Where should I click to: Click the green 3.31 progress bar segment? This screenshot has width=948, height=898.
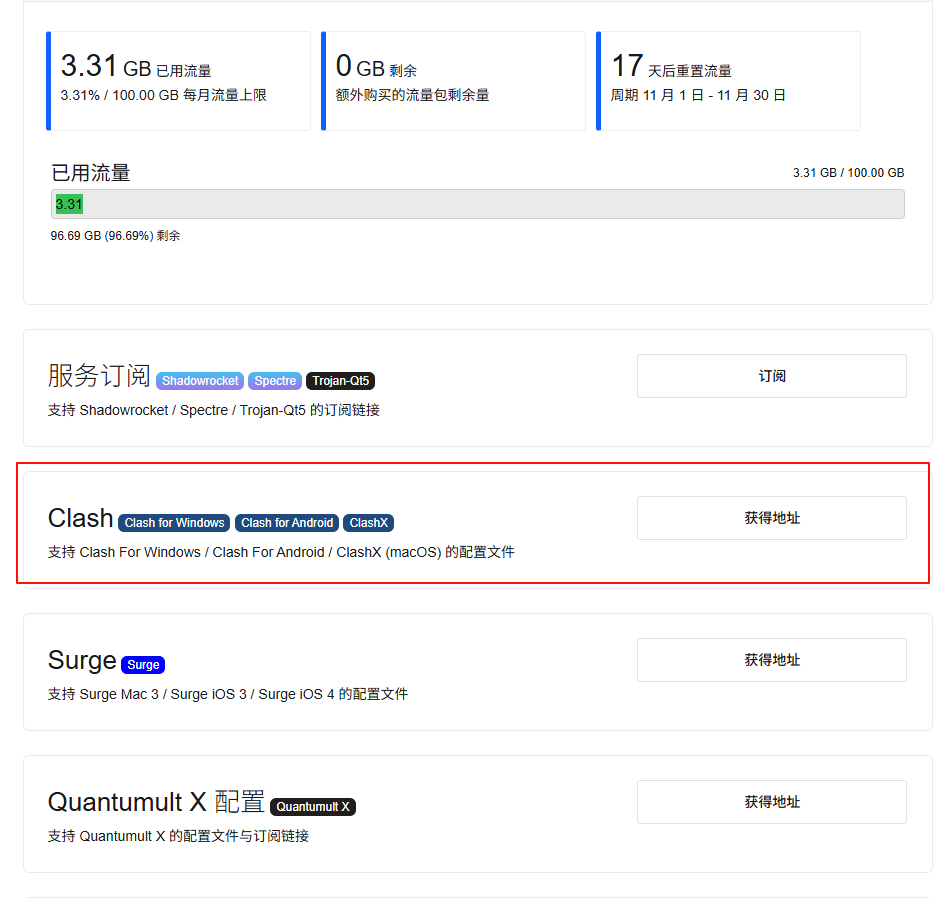click(69, 204)
